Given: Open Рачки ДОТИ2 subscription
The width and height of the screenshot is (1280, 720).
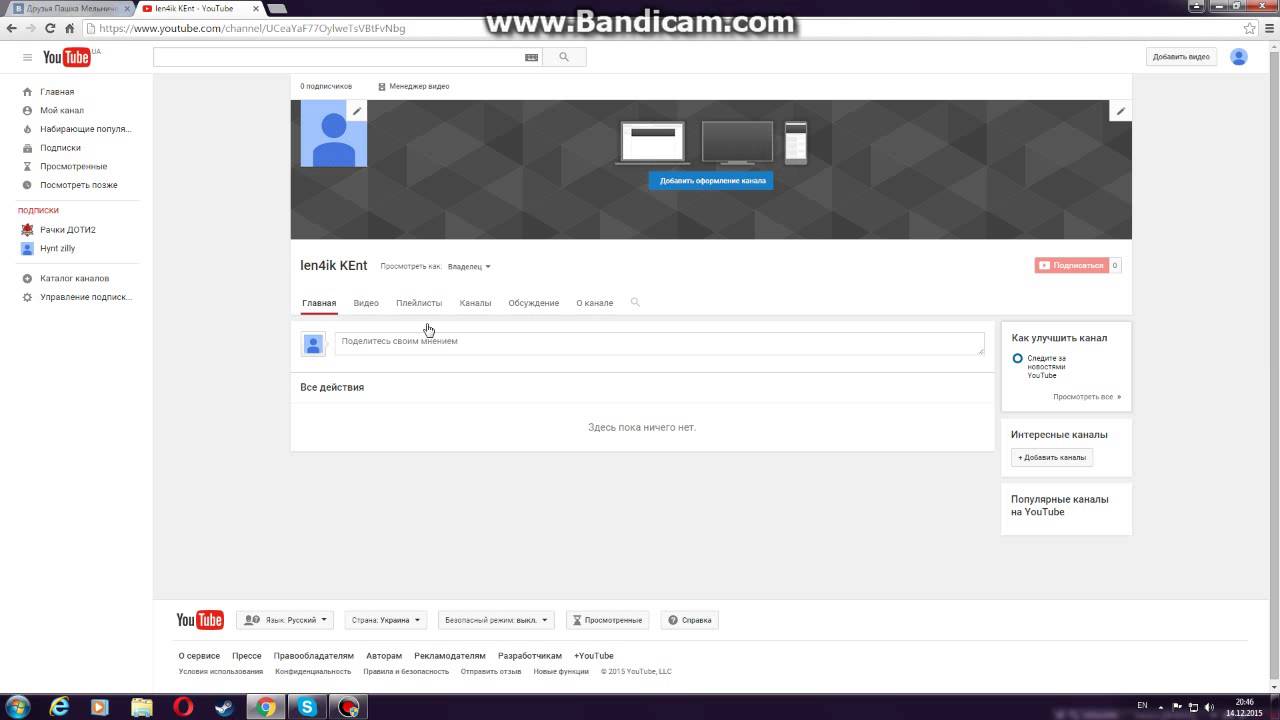Looking at the screenshot, I should pyautogui.click(x=68, y=230).
